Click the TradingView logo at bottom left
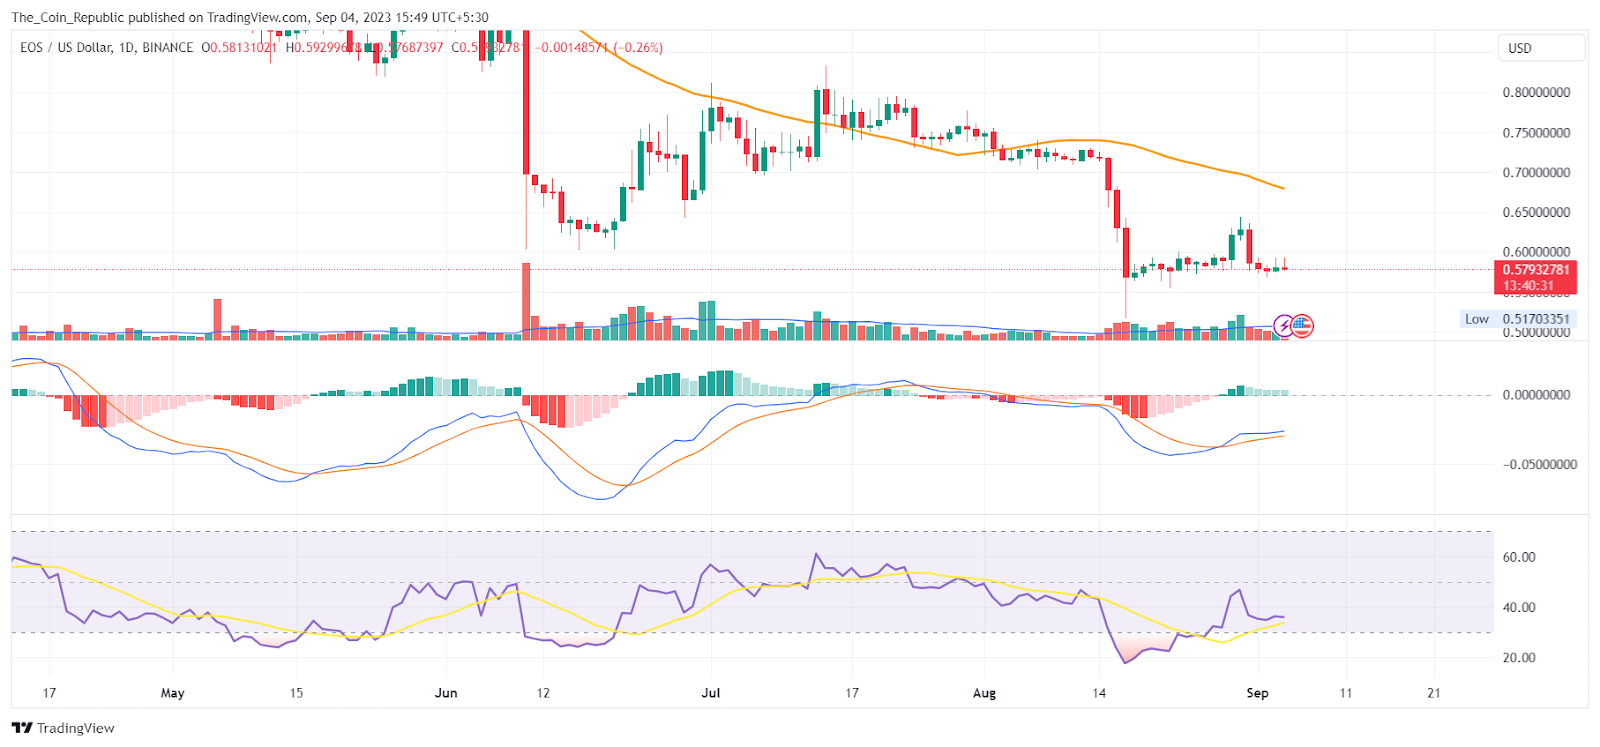Image resolution: width=1600 pixels, height=747 pixels. point(63,728)
